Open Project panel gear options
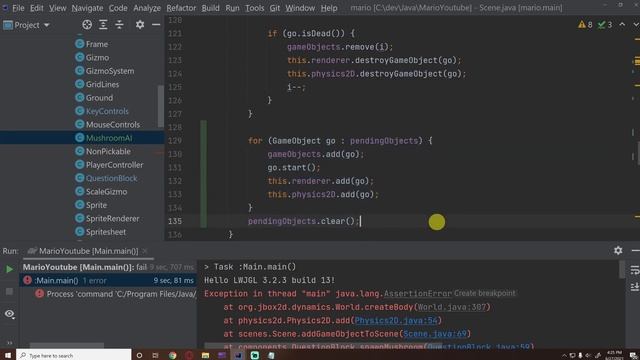The width and height of the screenshot is (640, 360). (x=140, y=25)
